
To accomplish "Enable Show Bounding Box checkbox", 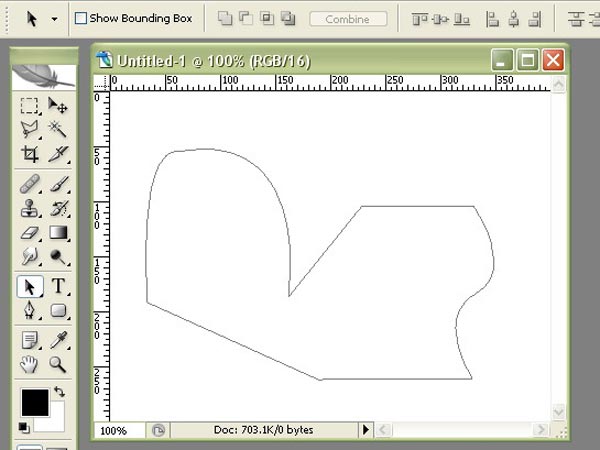I will pyautogui.click(x=81, y=18).
